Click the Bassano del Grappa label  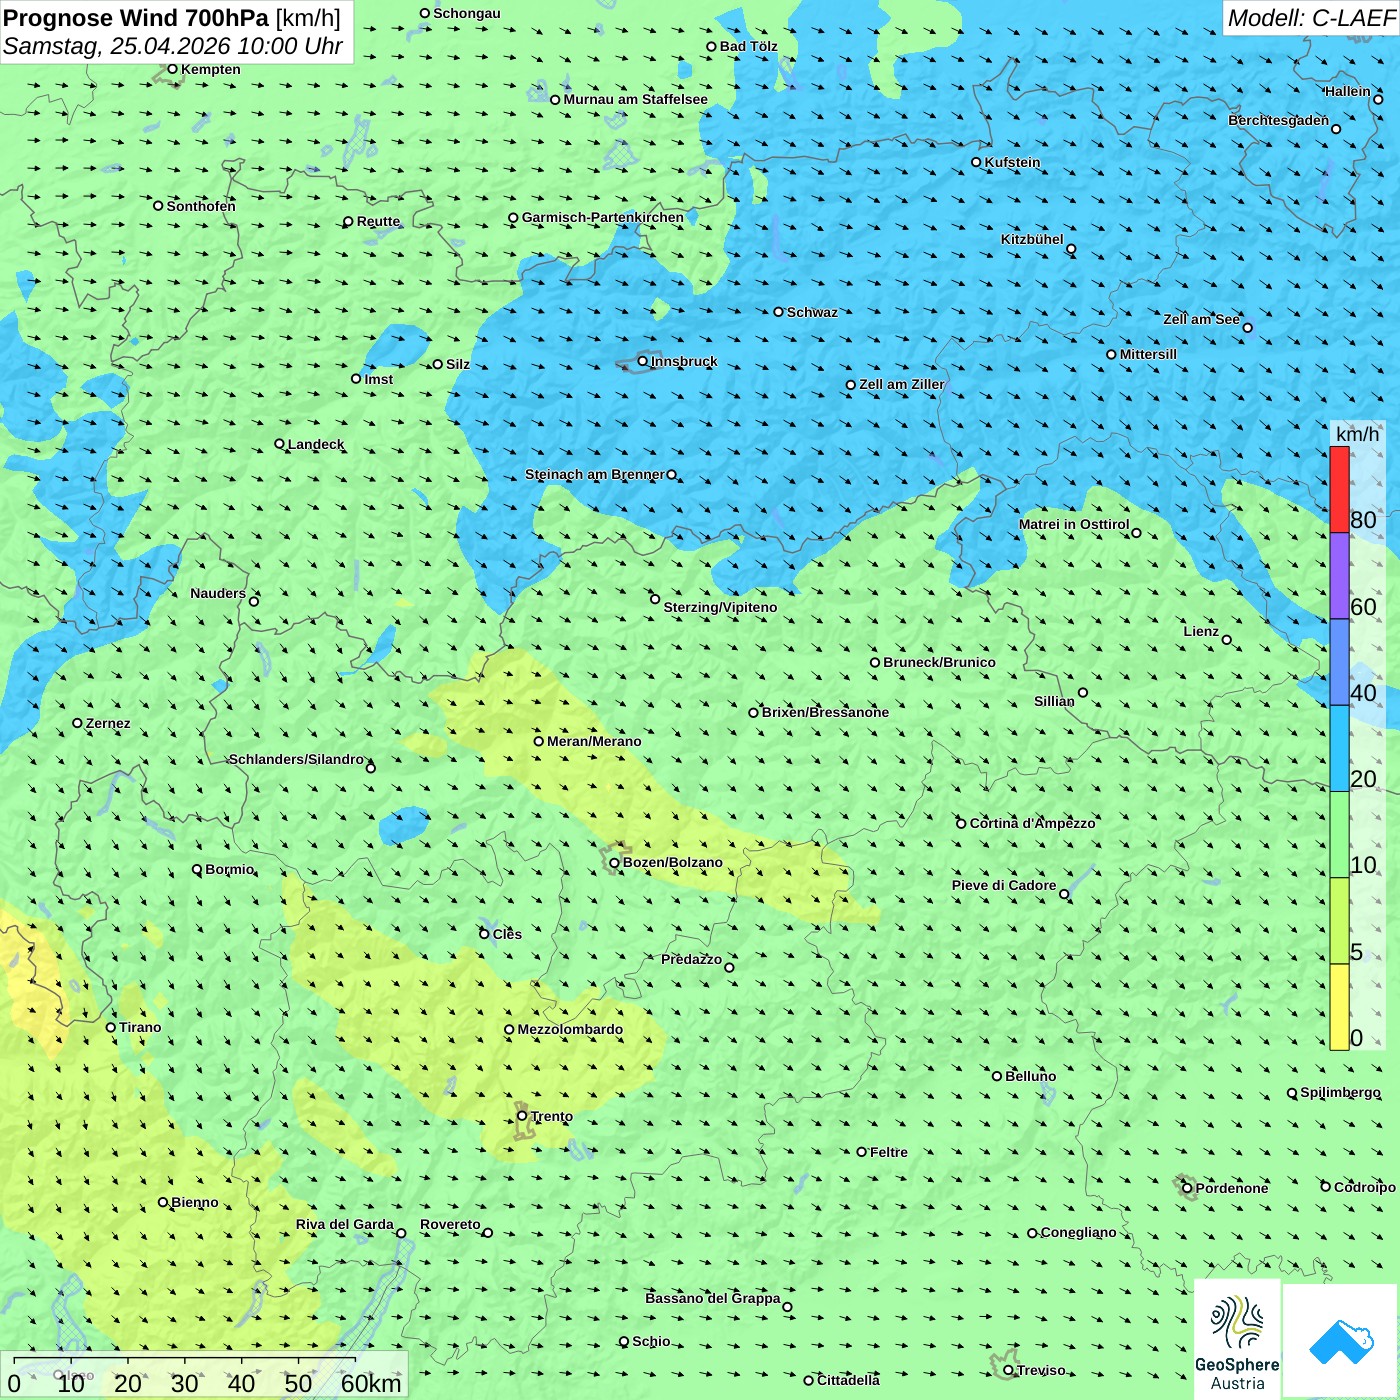click(712, 1298)
